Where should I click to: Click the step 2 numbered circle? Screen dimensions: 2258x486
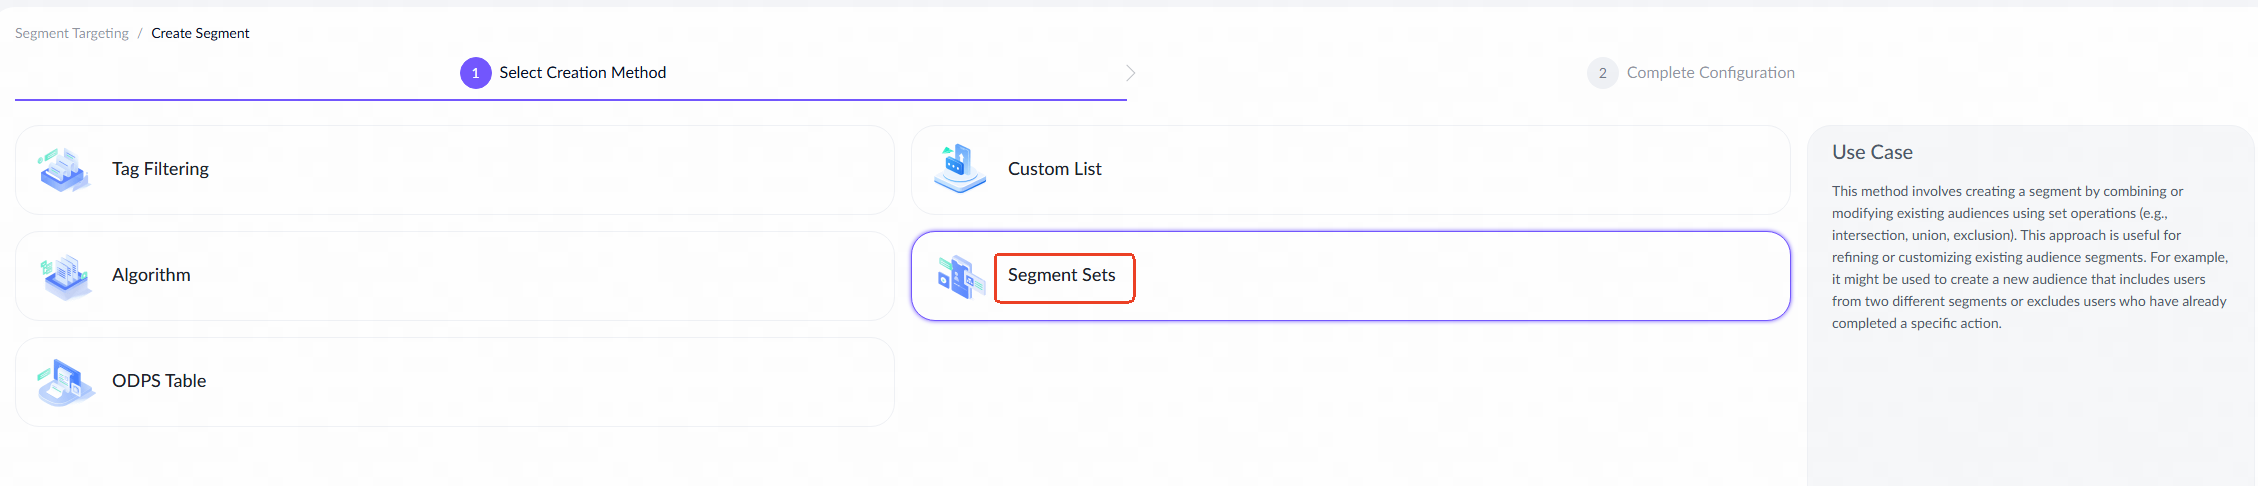[x=1602, y=73]
